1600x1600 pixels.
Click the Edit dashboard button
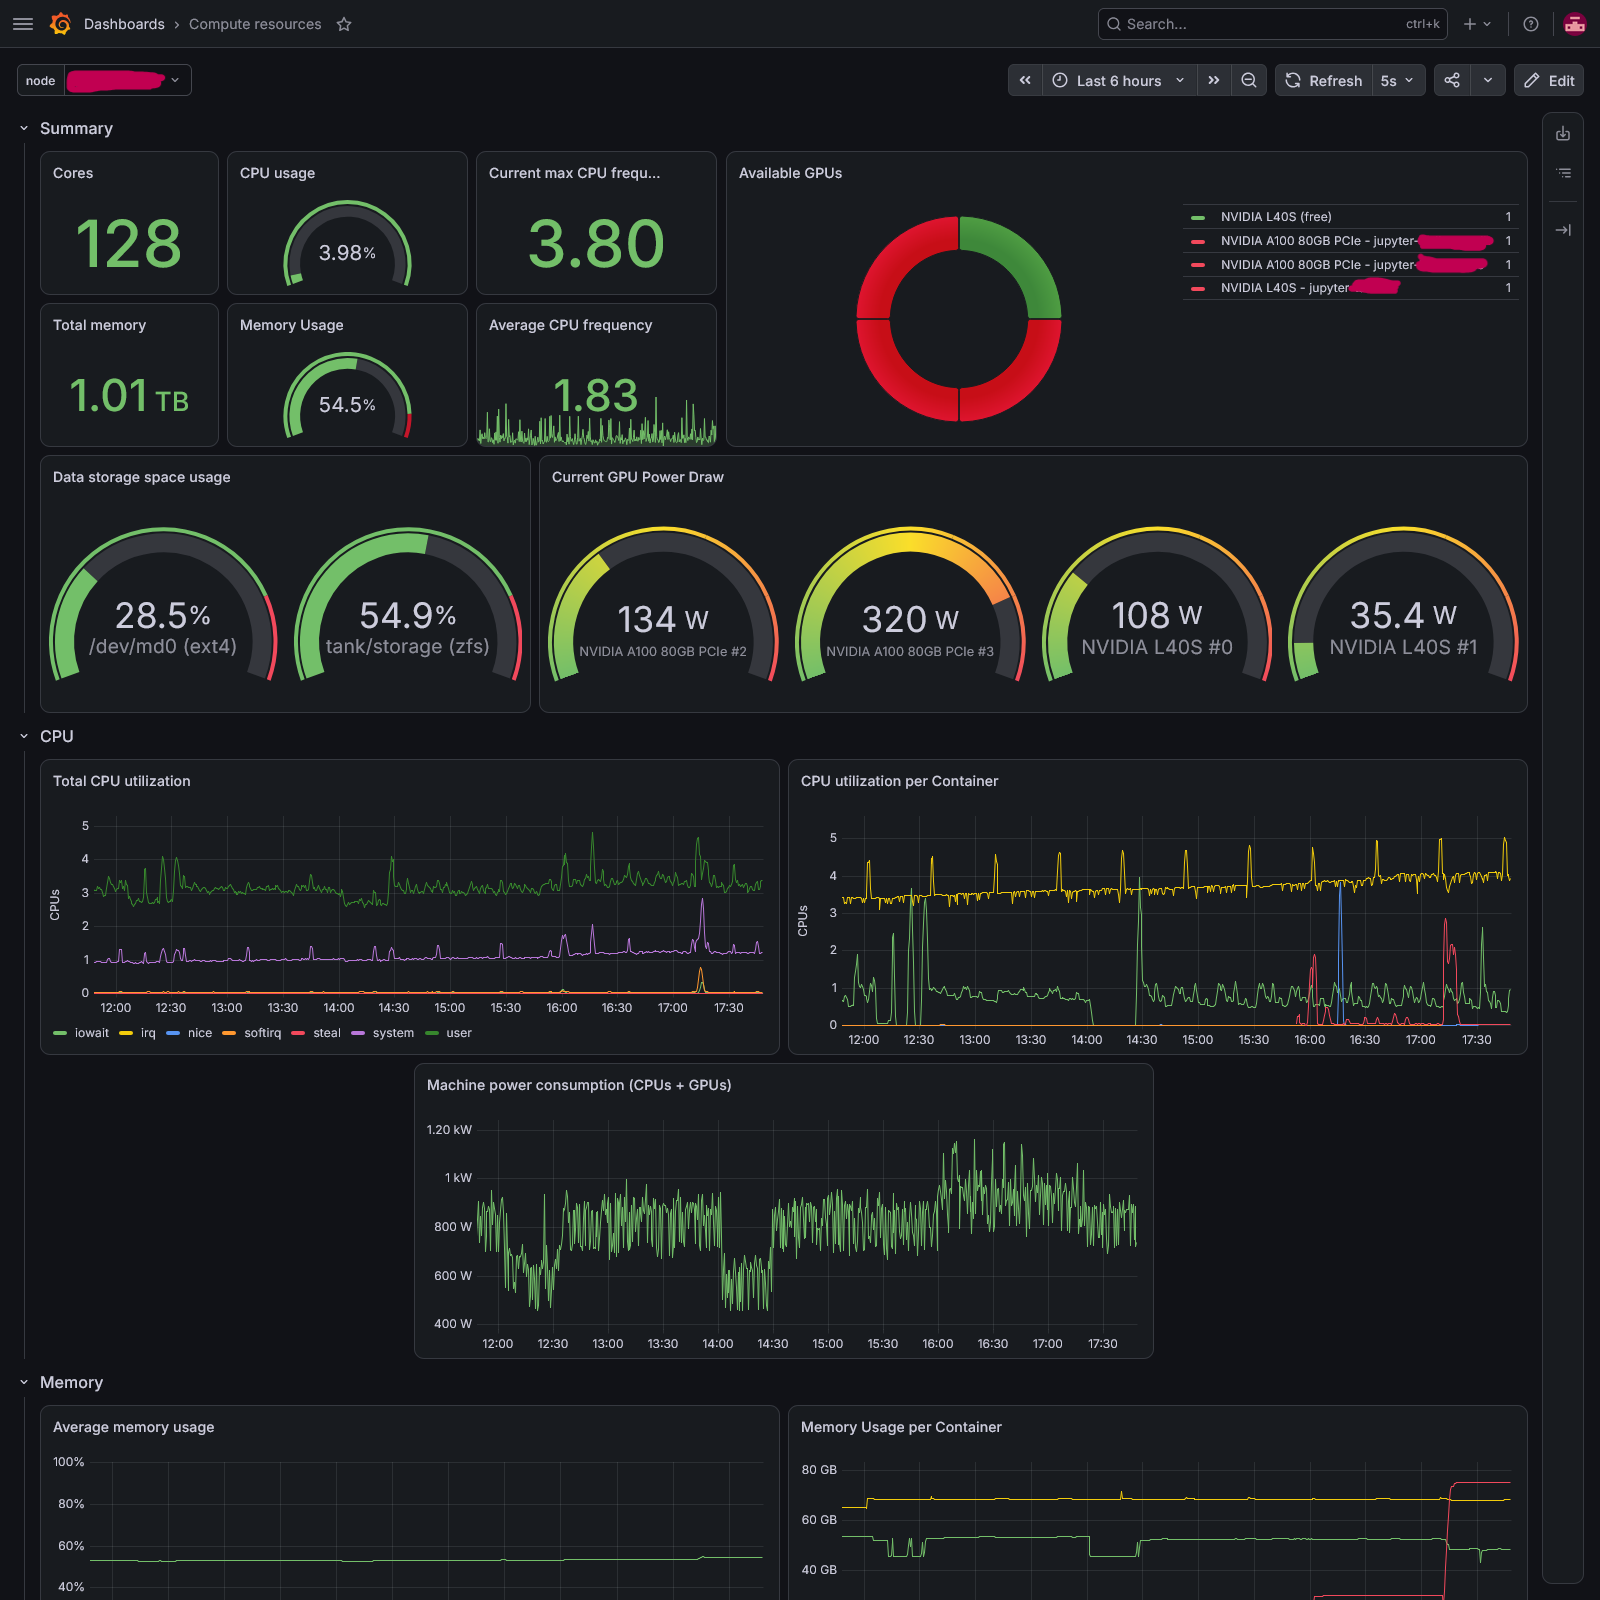1549,81
